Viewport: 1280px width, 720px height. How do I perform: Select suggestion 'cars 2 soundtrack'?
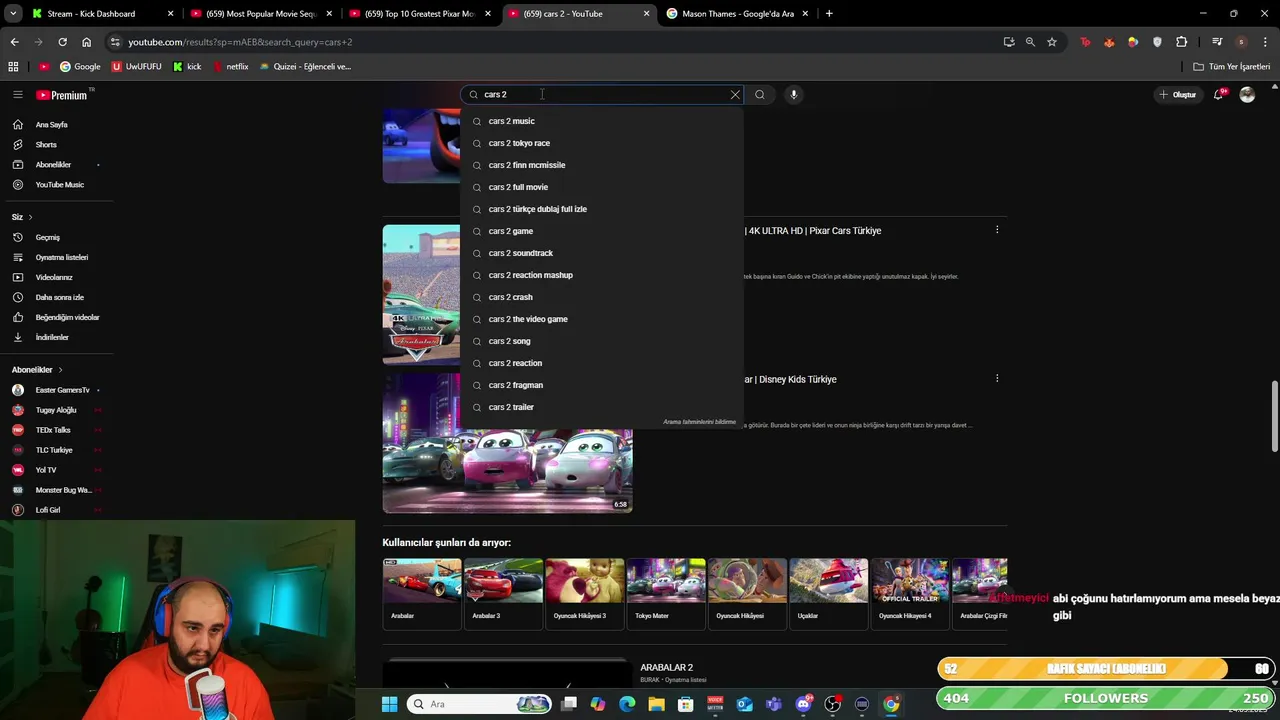pyautogui.click(x=601, y=253)
